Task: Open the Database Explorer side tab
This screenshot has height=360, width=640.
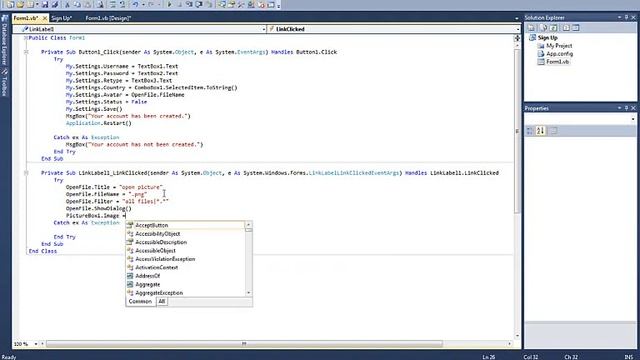Action: (x=4, y=41)
